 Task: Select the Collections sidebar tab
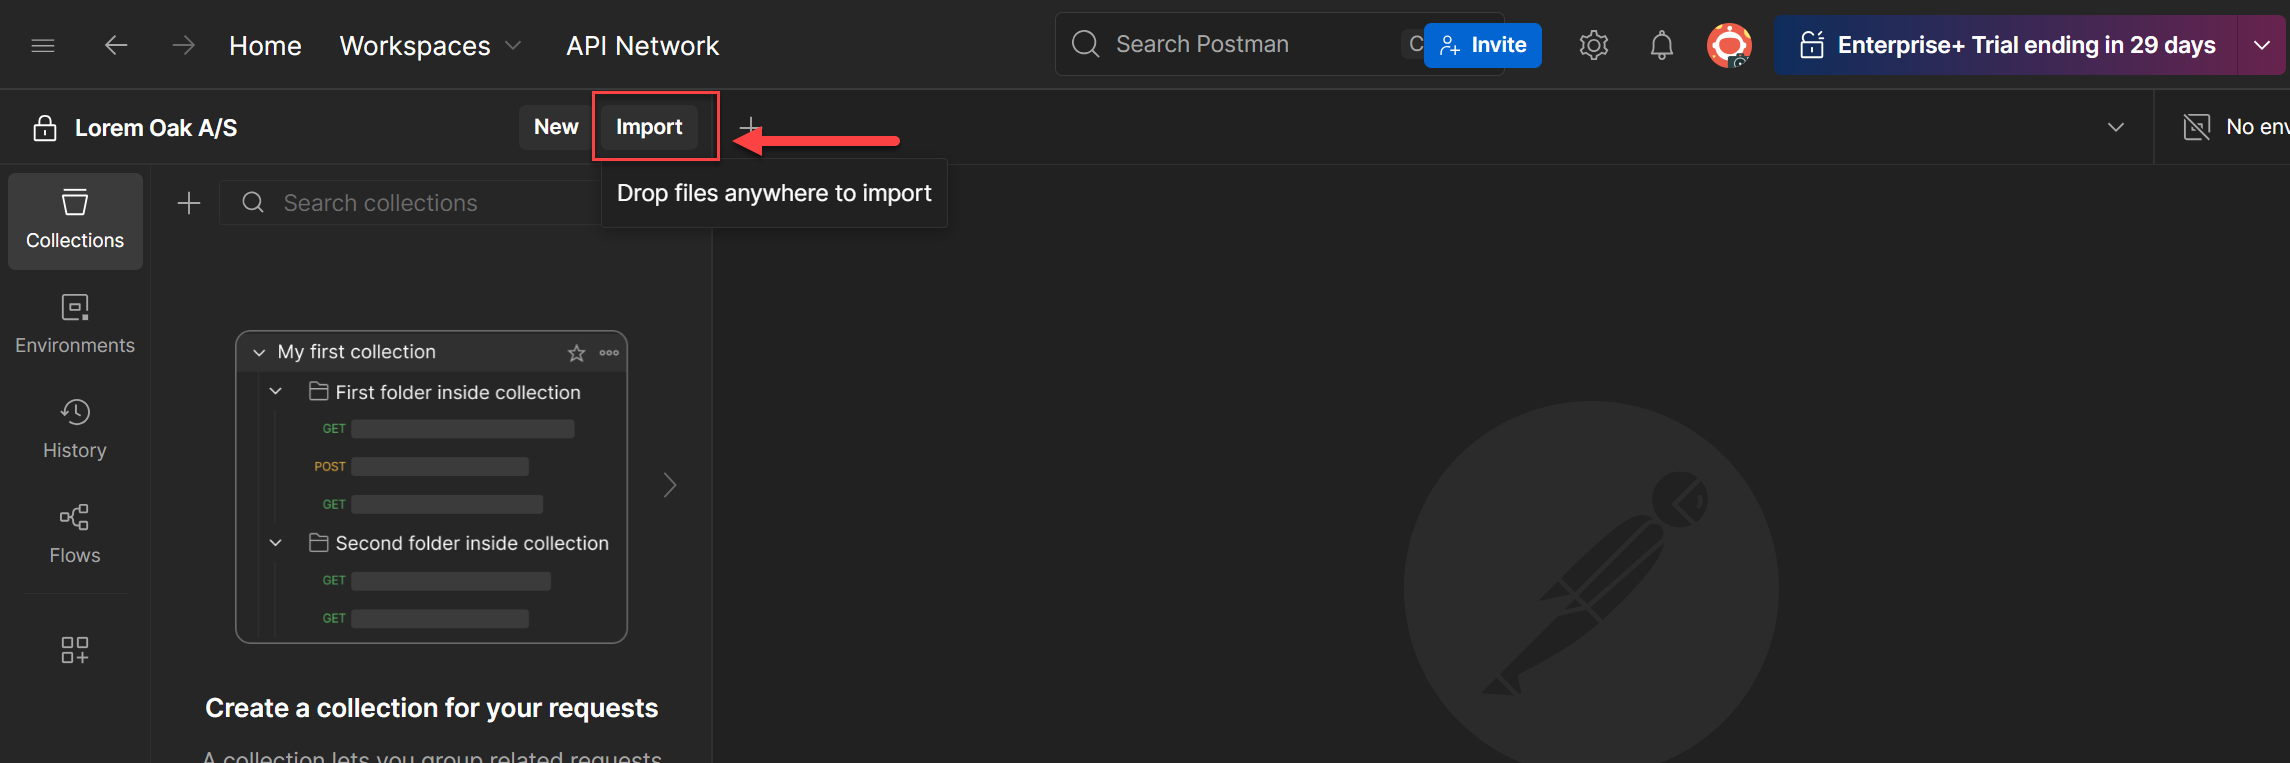point(75,221)
